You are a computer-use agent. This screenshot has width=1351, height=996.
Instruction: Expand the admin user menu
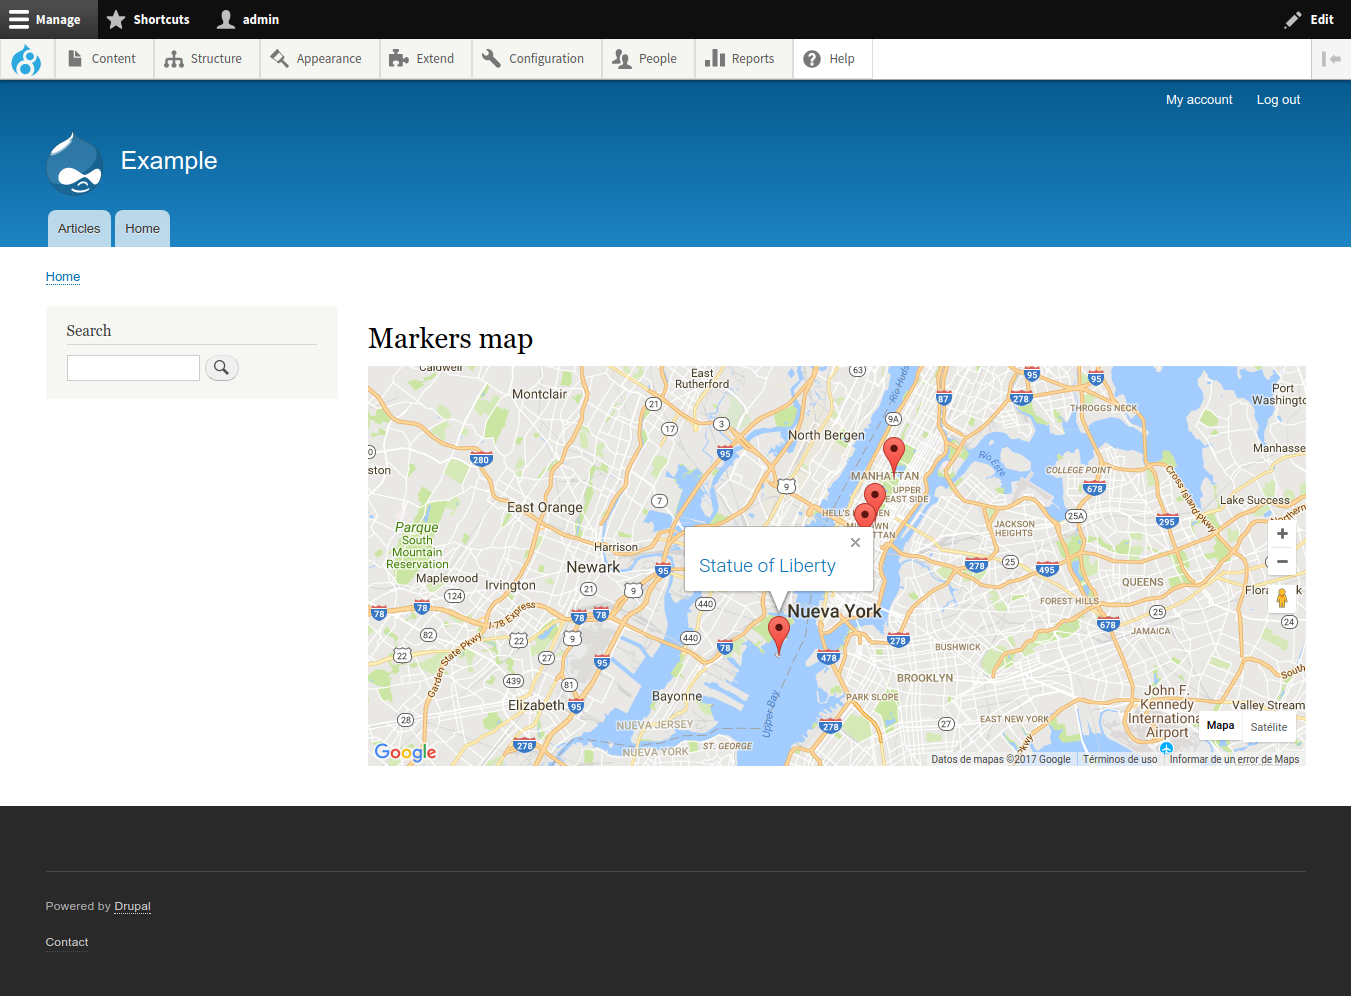click(249, 19)
